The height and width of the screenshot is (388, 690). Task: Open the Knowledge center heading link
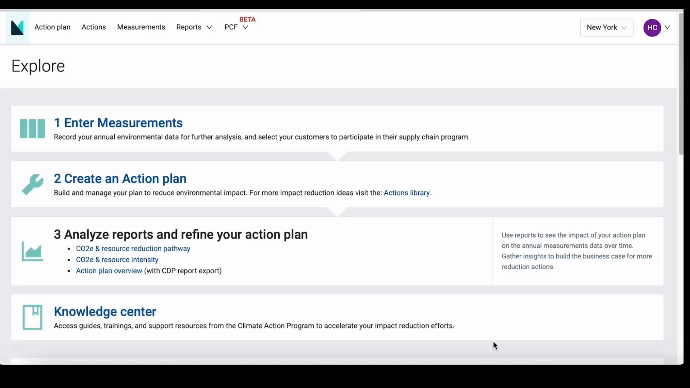[105, 311]
